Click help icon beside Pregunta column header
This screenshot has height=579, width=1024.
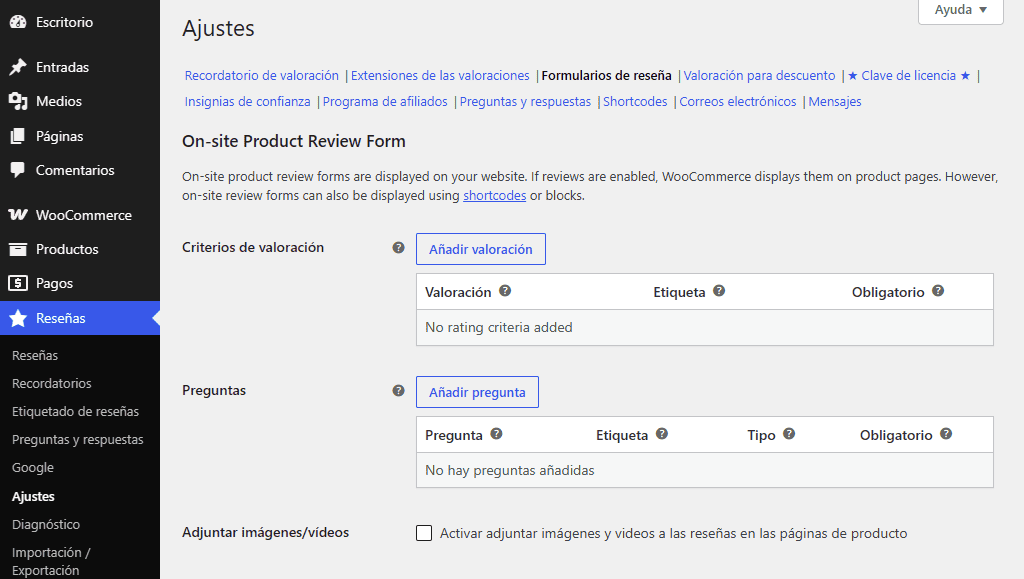click(x=496, y=433)
